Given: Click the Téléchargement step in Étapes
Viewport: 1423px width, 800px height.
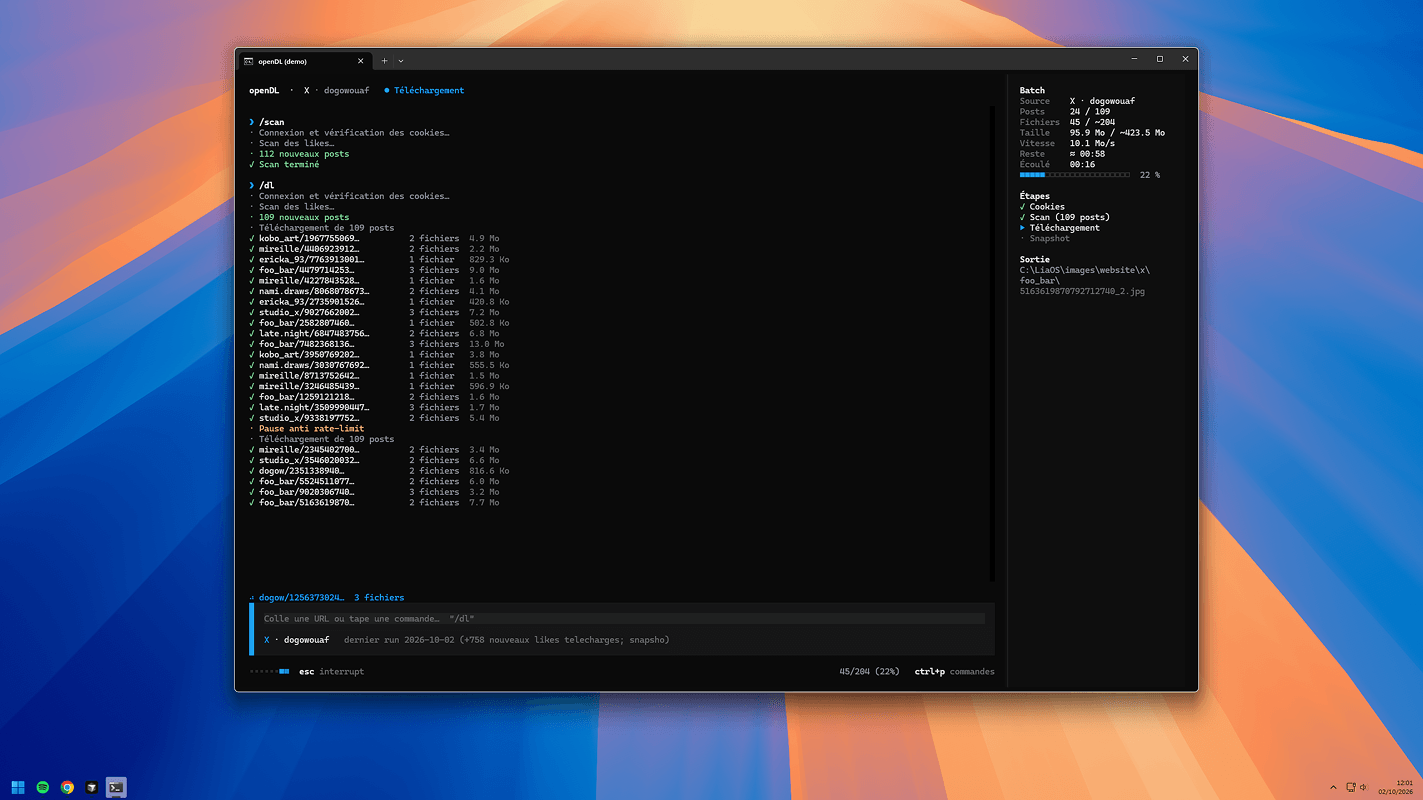Looking at the screenshot, I should (1060, 228).
